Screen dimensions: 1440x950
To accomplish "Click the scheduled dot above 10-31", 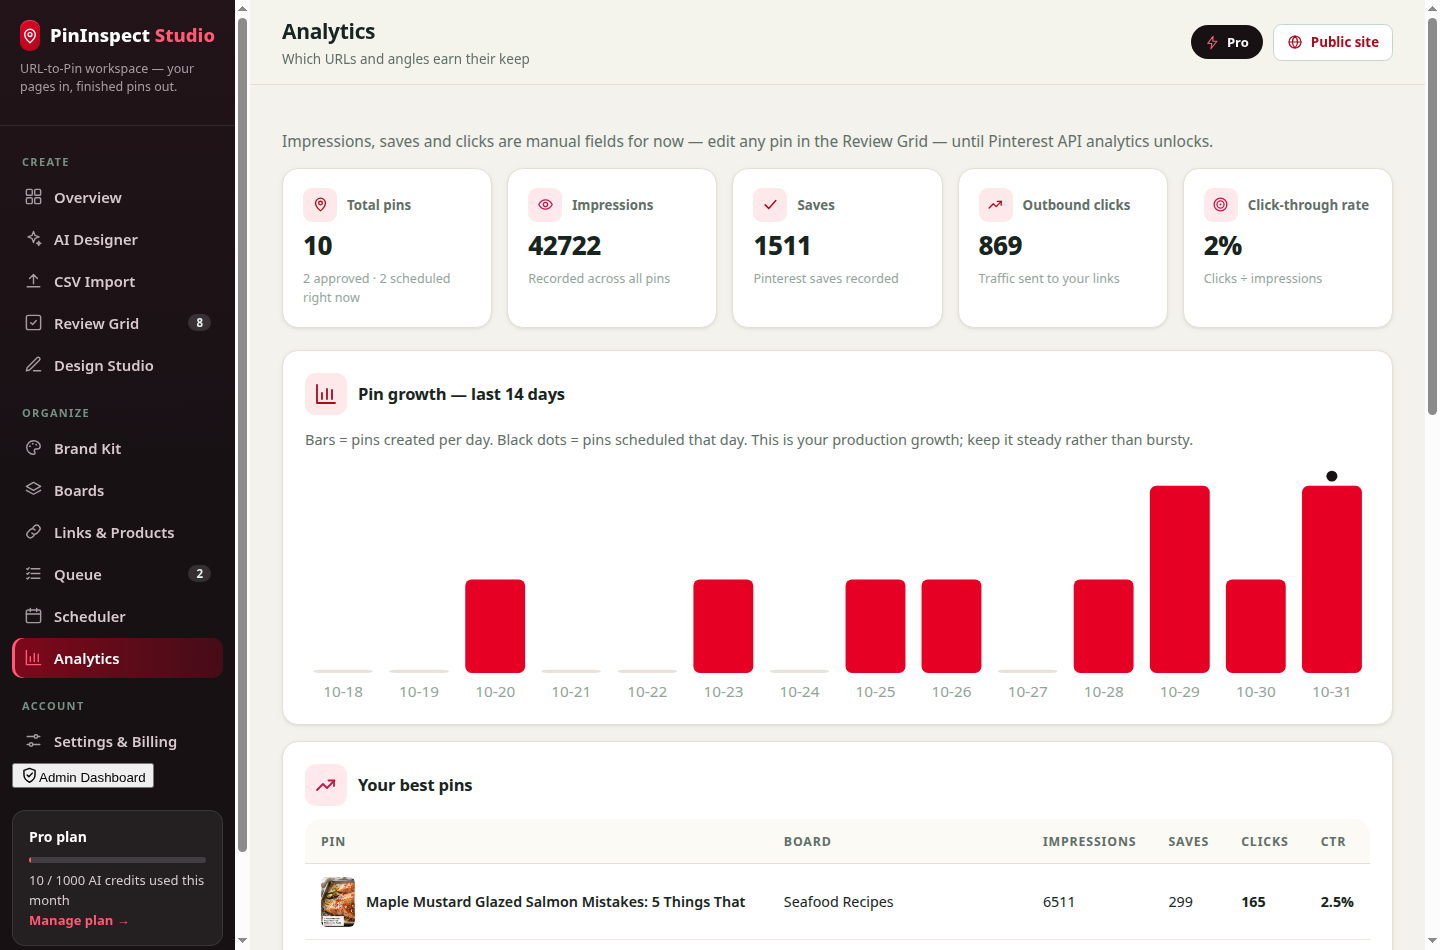I will point(1332,476).
